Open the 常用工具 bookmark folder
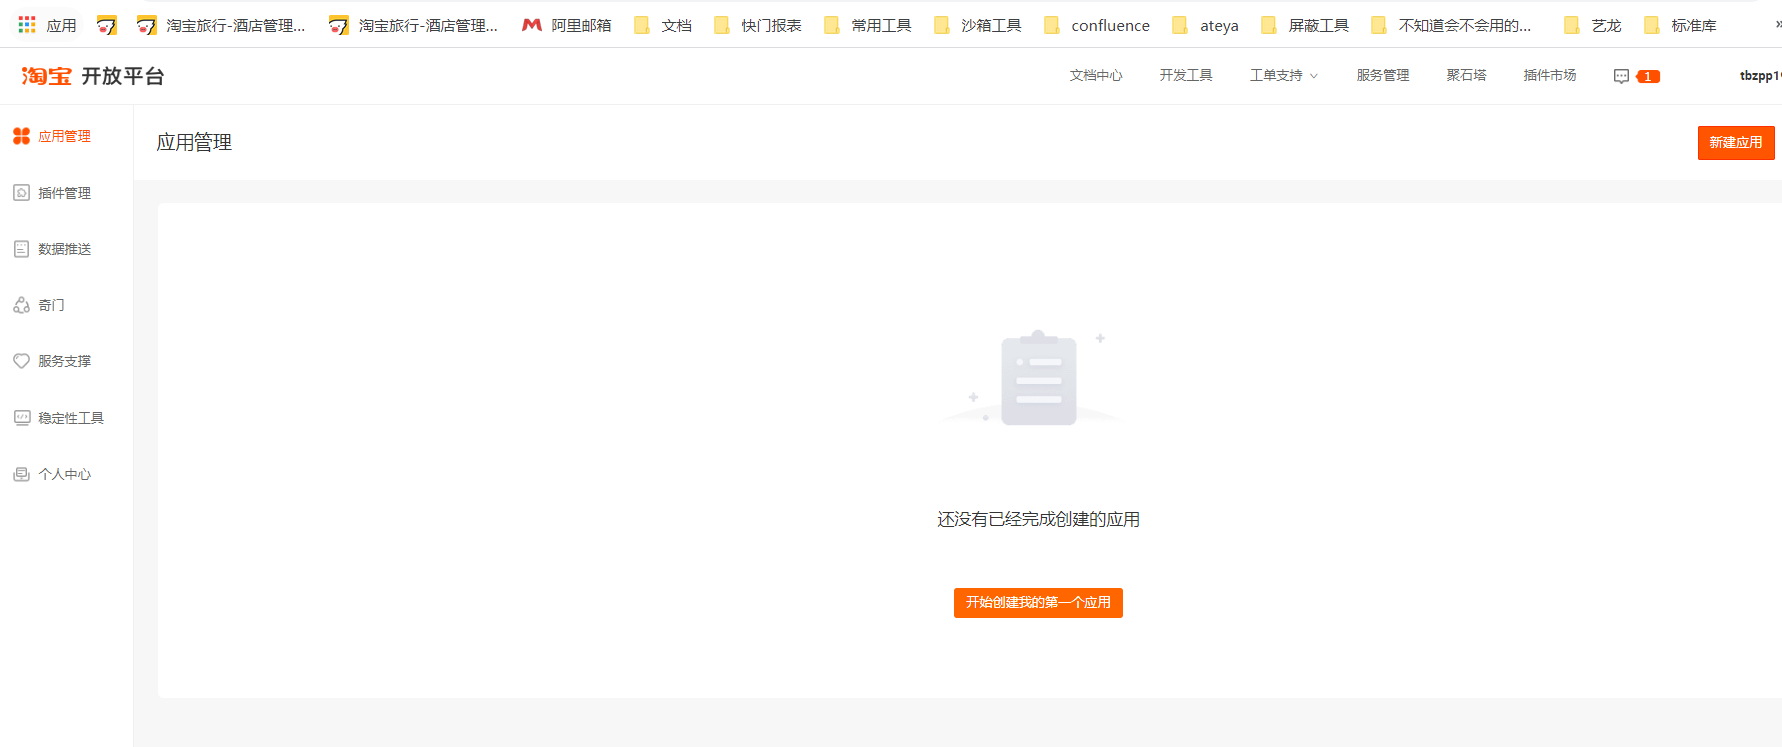Image resolution: width=1782 pixels, height=747 pixels. coord(868,25)
